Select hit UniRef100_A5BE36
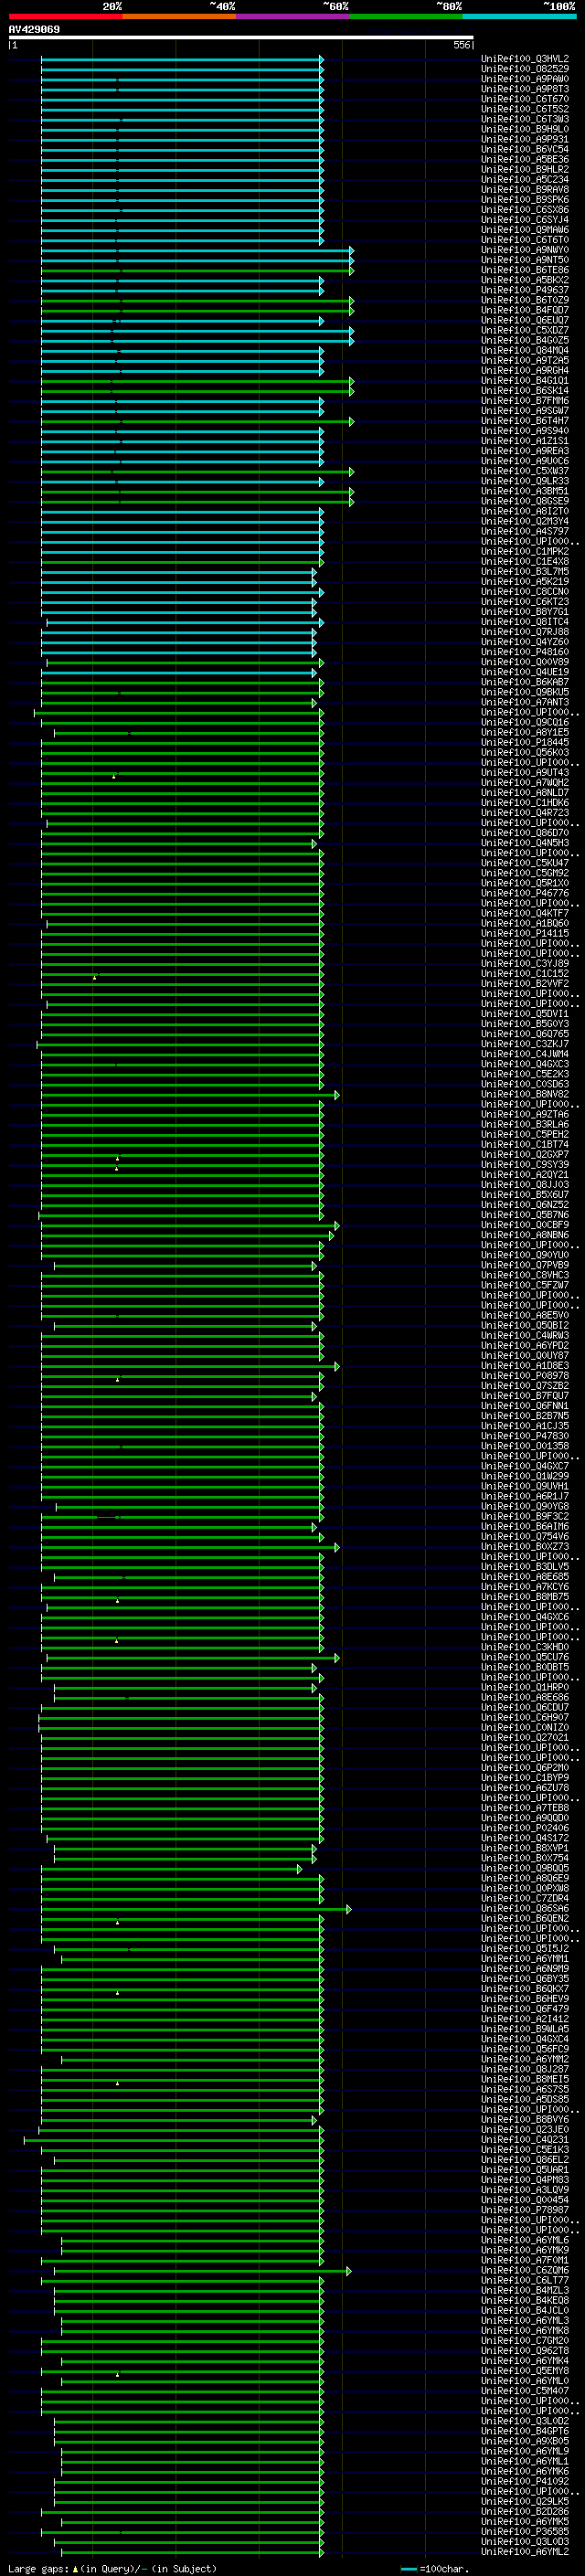 pos(525,159)
